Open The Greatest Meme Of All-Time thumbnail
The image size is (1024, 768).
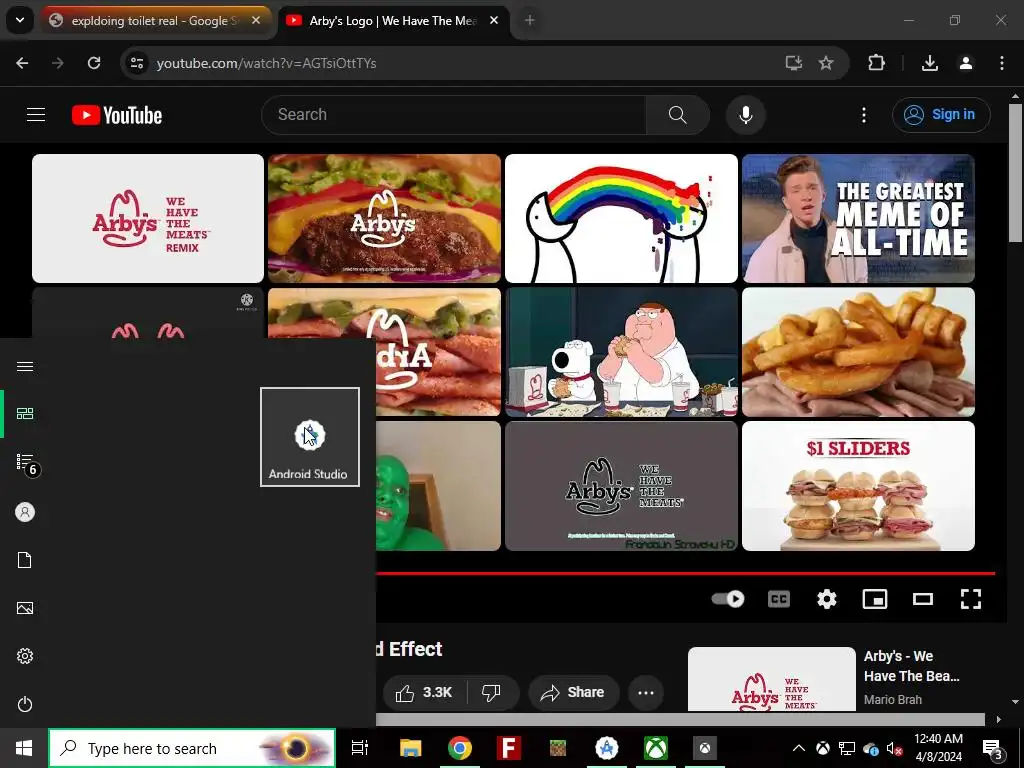[858, 218]
